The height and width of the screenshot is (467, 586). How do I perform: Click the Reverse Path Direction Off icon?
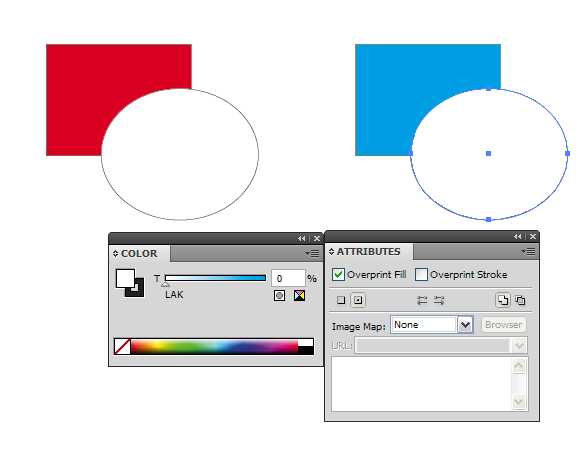click(x=422, y=300)
